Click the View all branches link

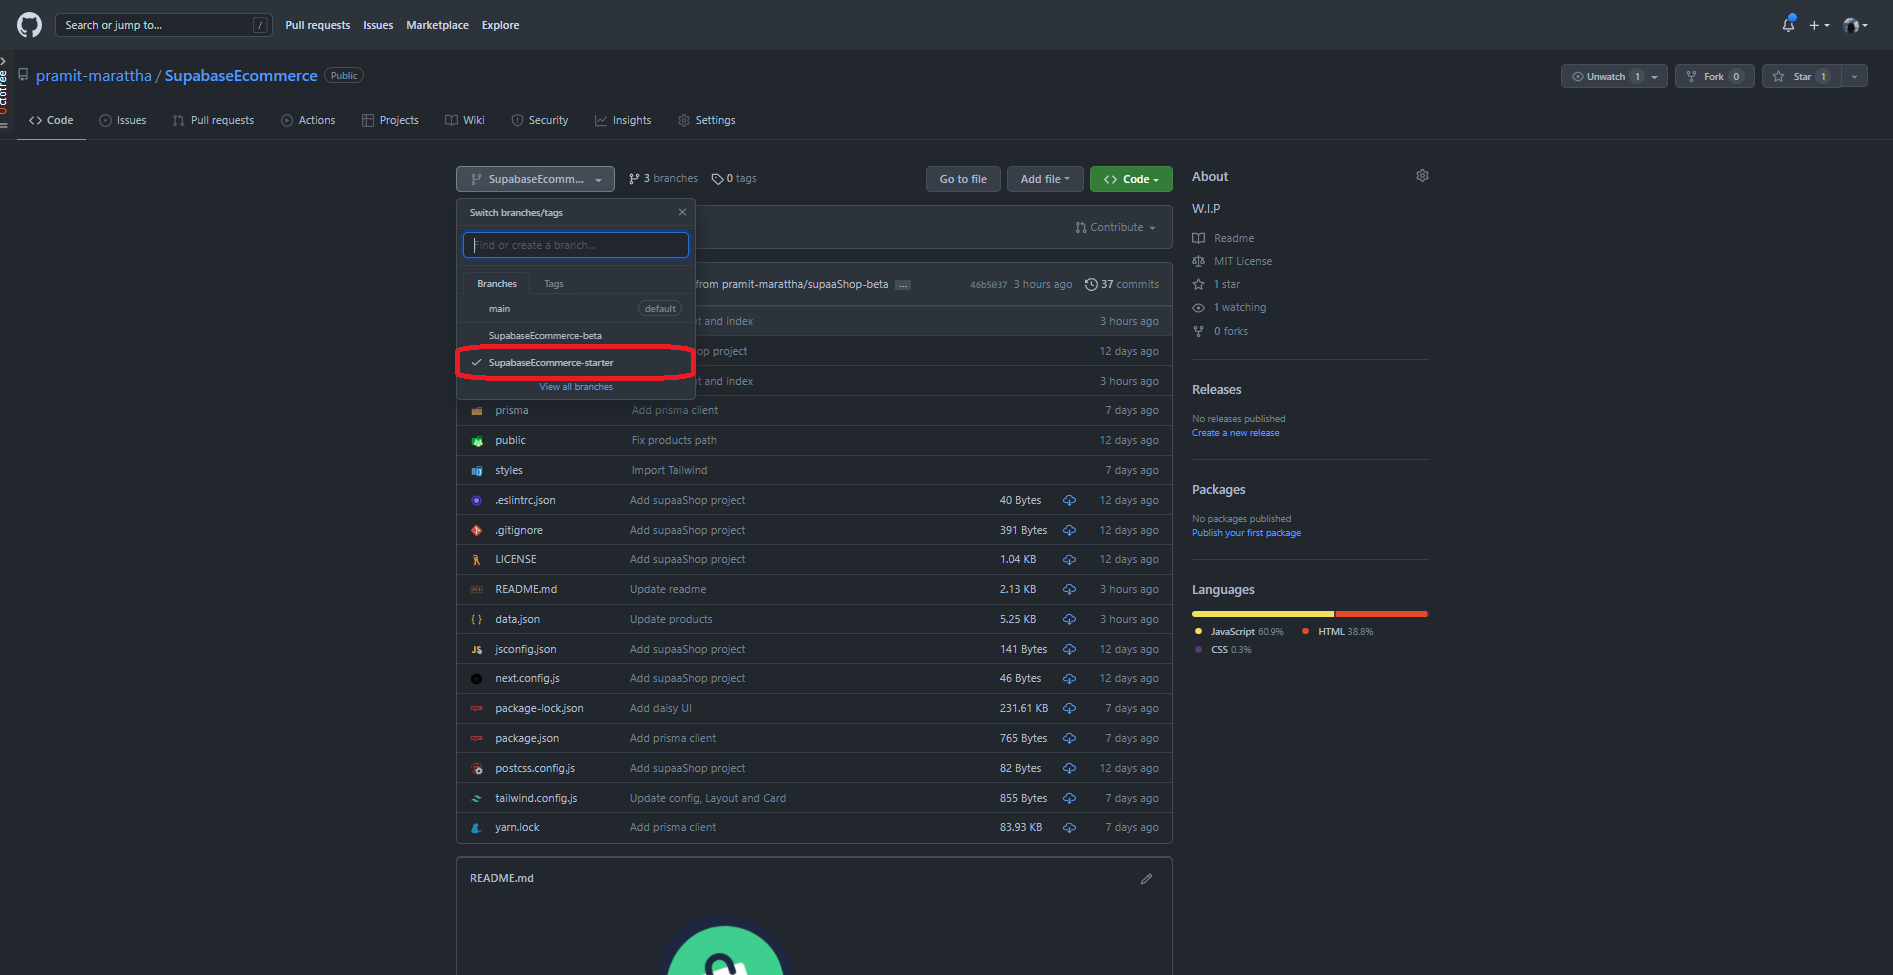(575, 386)
